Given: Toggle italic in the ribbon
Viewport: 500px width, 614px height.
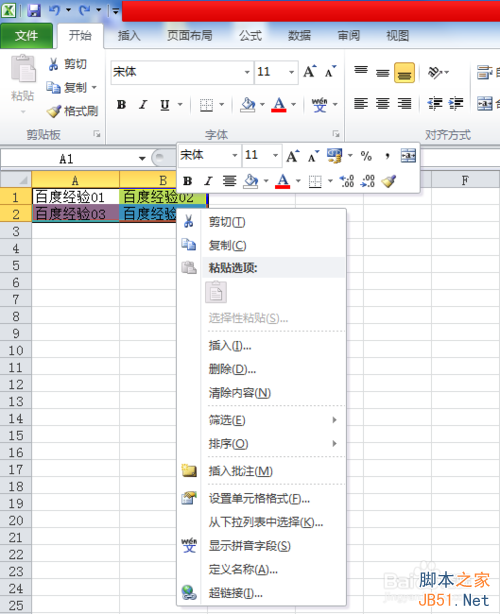Looking at the screenshot, I should click(x=143, y=105).
